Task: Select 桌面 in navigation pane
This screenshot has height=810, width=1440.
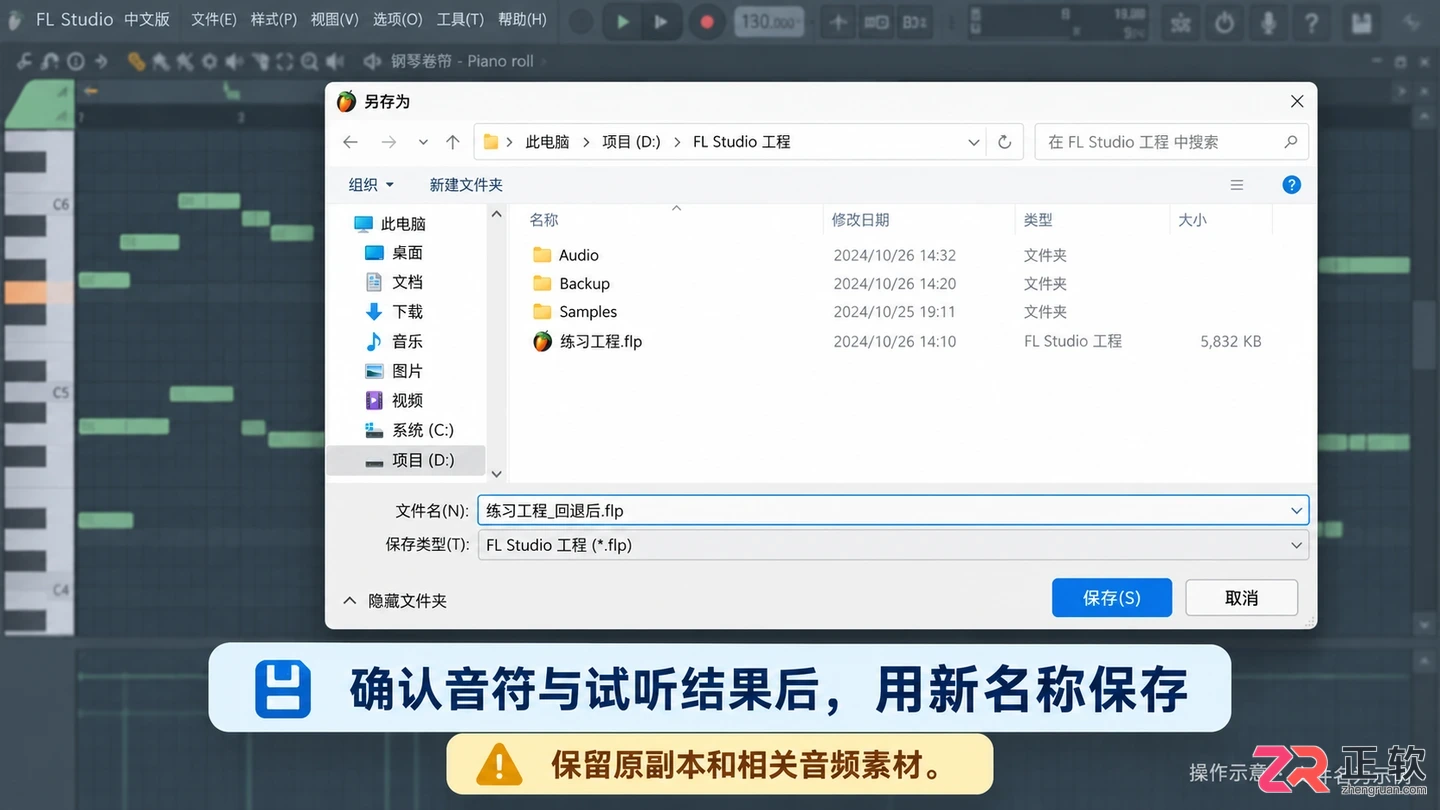Action: tap(407, 253)
